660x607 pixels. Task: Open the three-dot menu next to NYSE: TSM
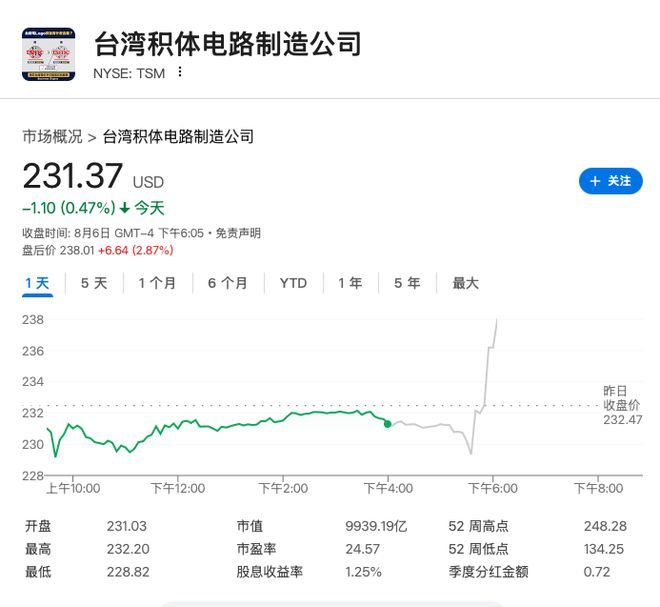click(x=180, y=72)
